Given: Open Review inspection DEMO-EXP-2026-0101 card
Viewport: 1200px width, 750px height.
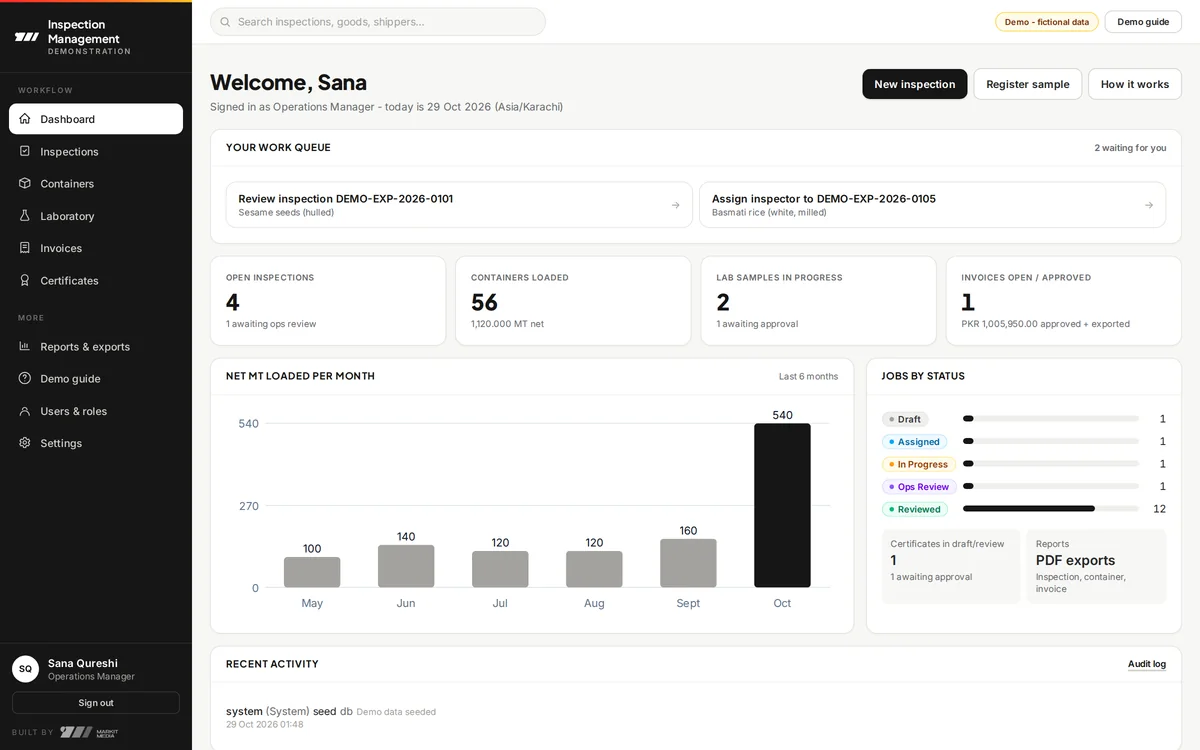Looking at the screenshot, I should pos(459,205).
